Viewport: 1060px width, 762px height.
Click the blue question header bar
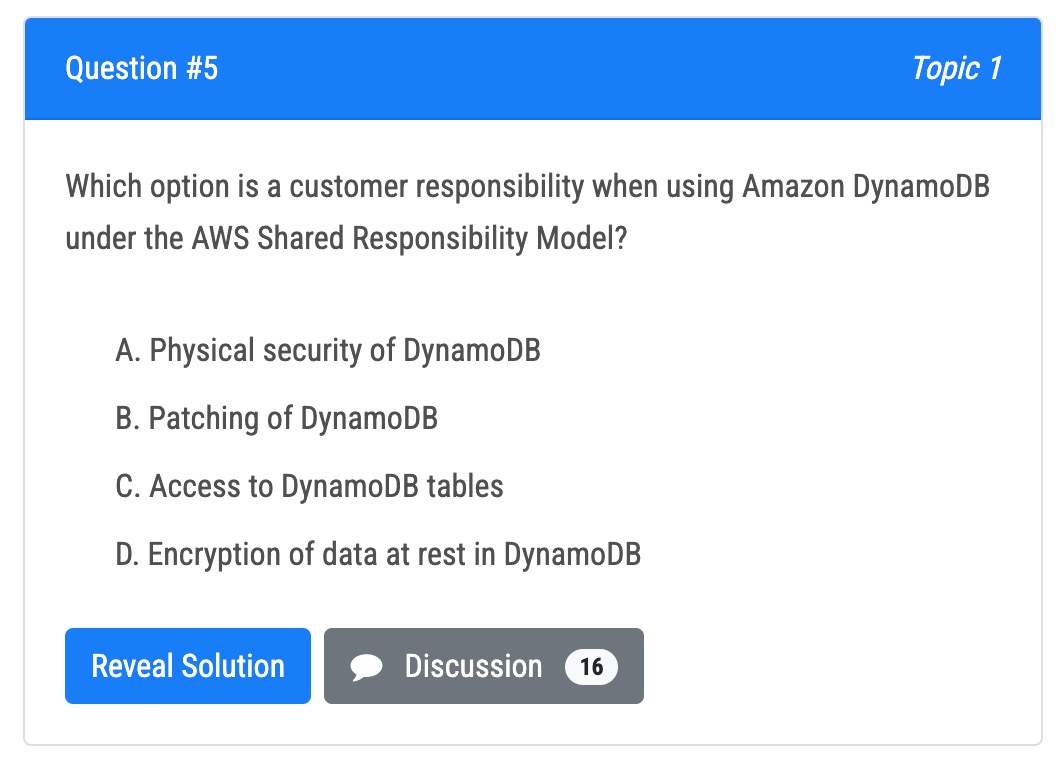pos(560,68)
